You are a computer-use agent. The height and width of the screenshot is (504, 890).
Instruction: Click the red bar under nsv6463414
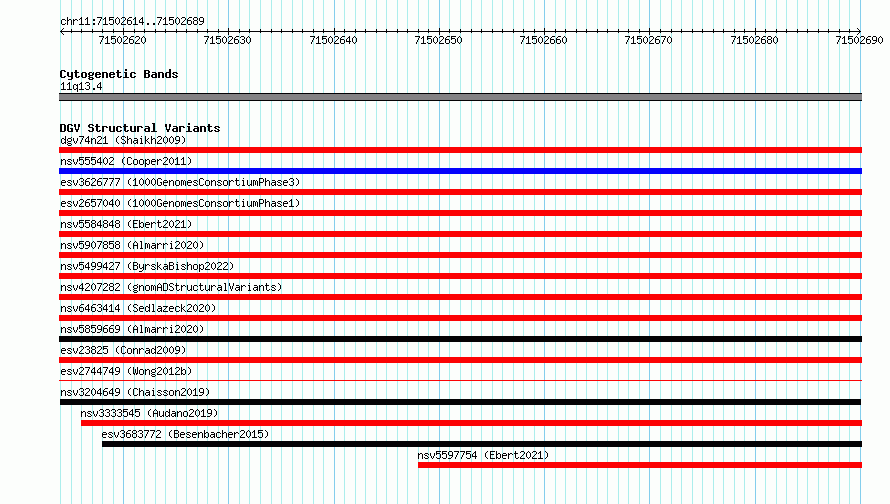pos(460,318)
